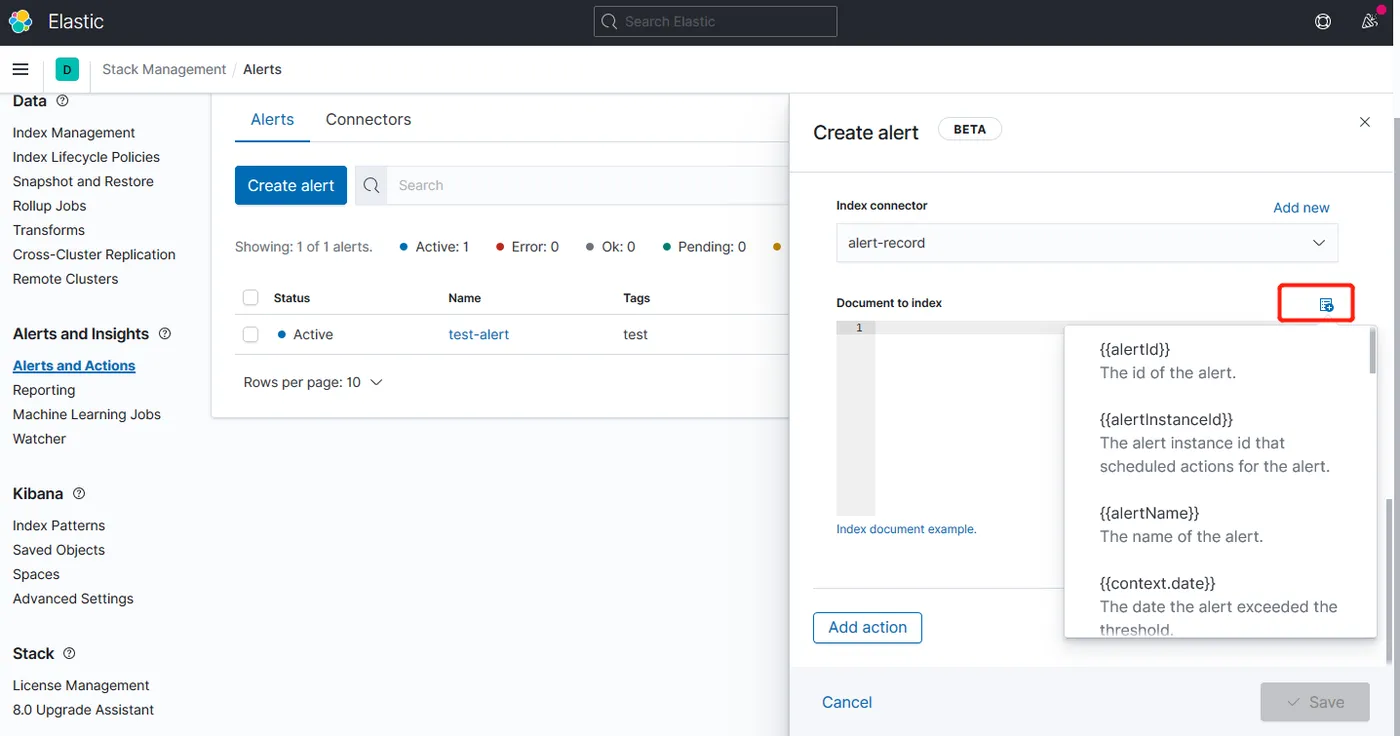The image size is (1400, 736).
Task: Click the search magnifier icon beside Search
Action: [371, 185]
